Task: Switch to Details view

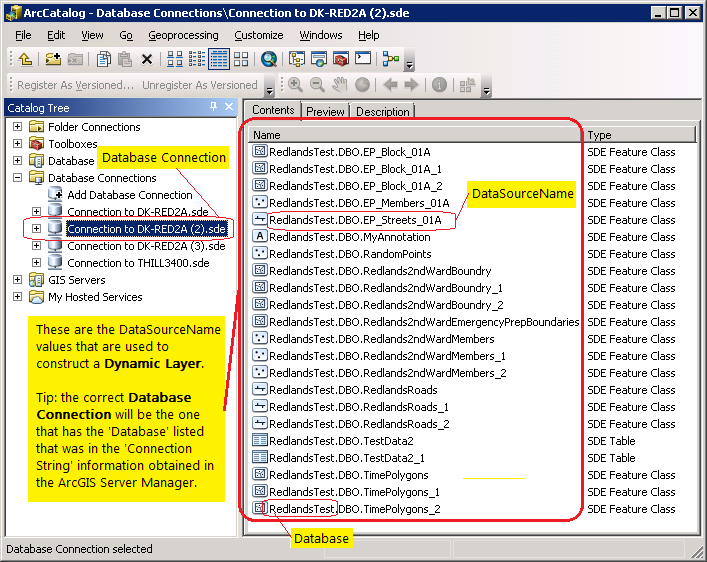Action: (x=219, y=59)
